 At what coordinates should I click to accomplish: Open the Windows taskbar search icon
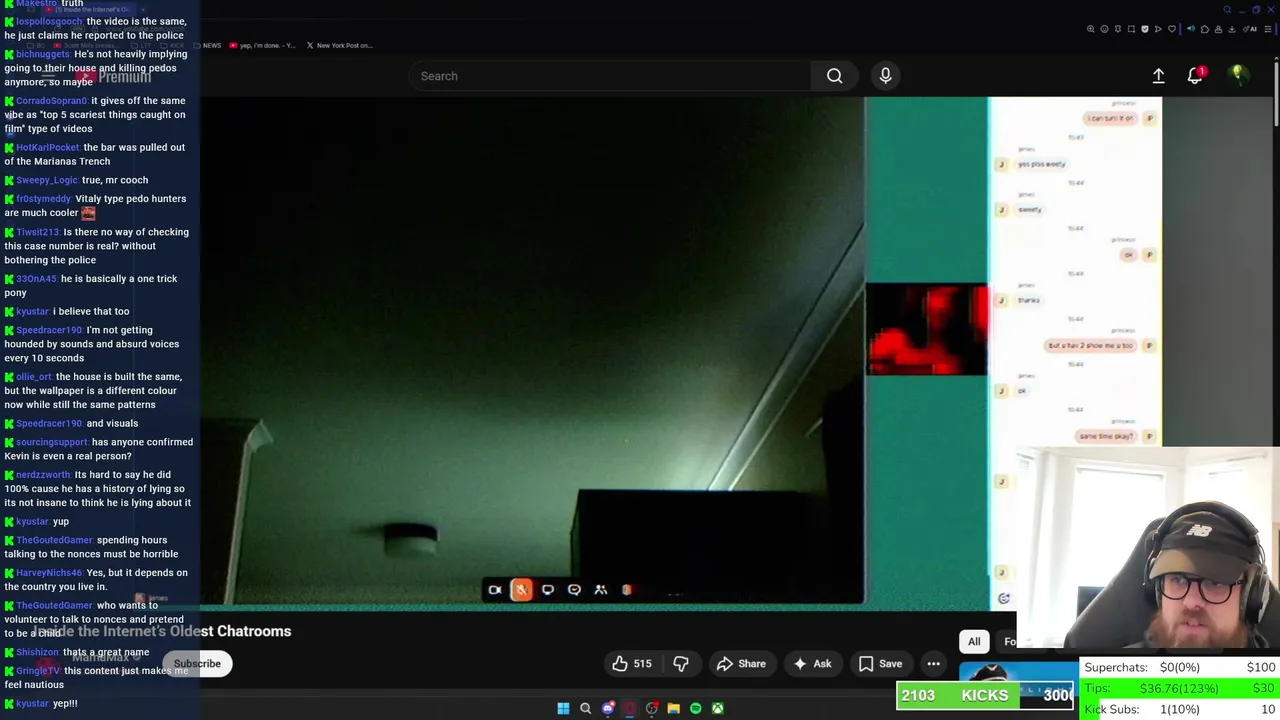point(586,708)
